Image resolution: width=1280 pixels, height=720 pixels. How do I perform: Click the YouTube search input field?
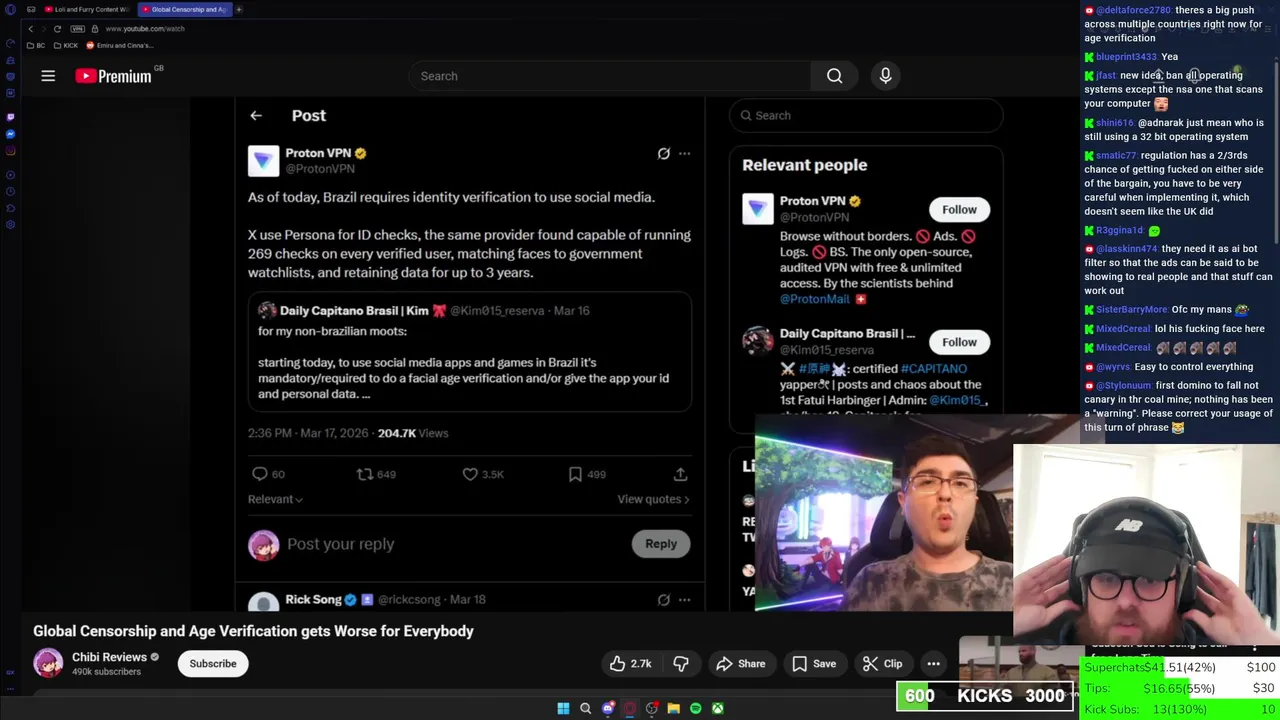tap(610, 76)
